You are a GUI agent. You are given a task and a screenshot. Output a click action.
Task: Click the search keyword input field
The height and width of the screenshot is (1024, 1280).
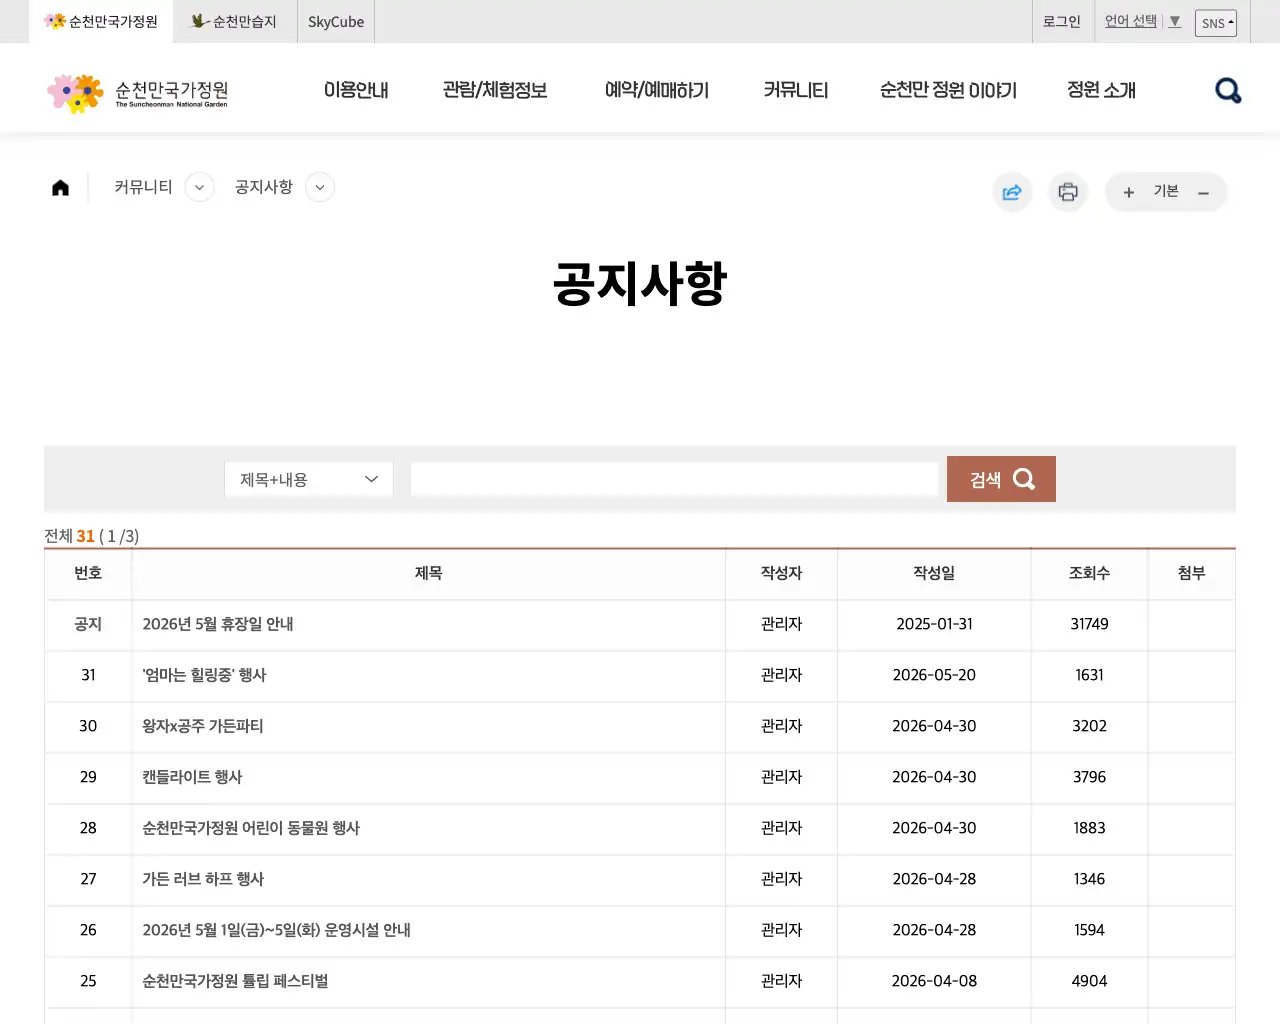coord(674,479)
